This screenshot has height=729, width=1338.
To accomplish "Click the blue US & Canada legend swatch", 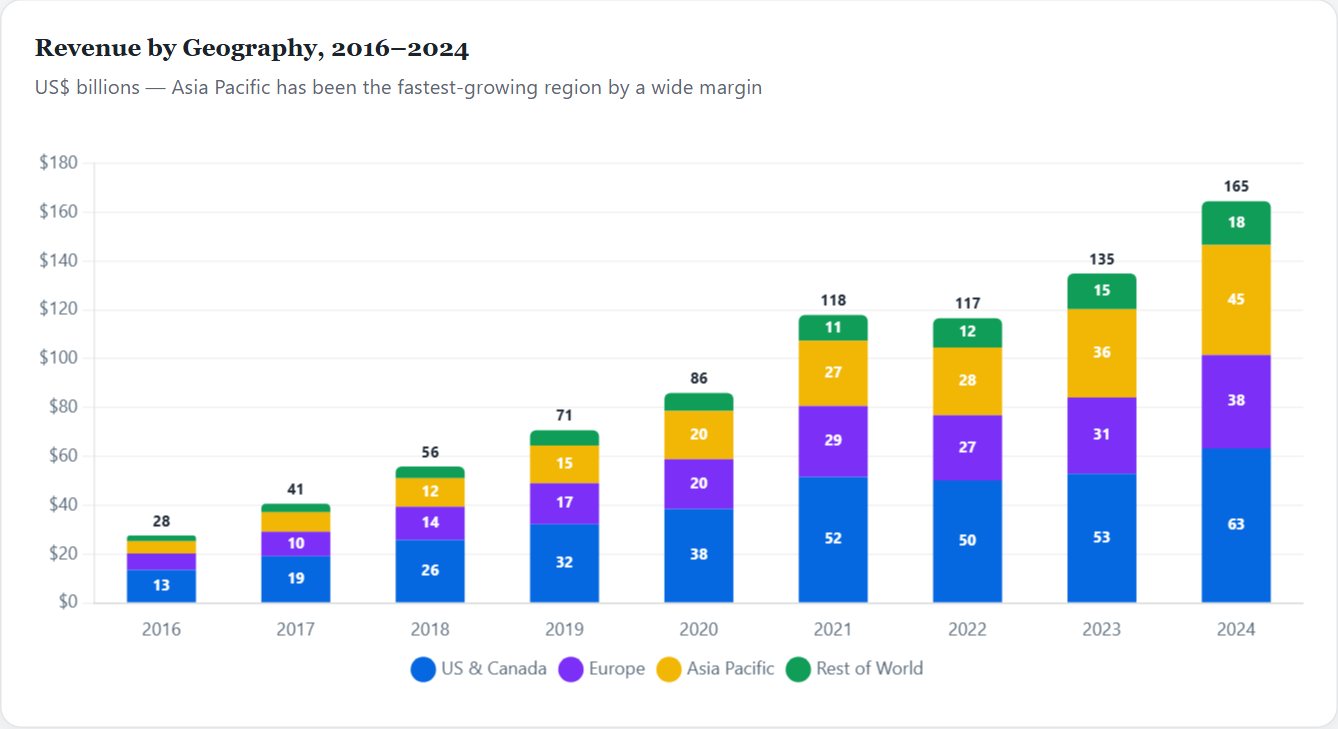I will click(x=423, y=669).
